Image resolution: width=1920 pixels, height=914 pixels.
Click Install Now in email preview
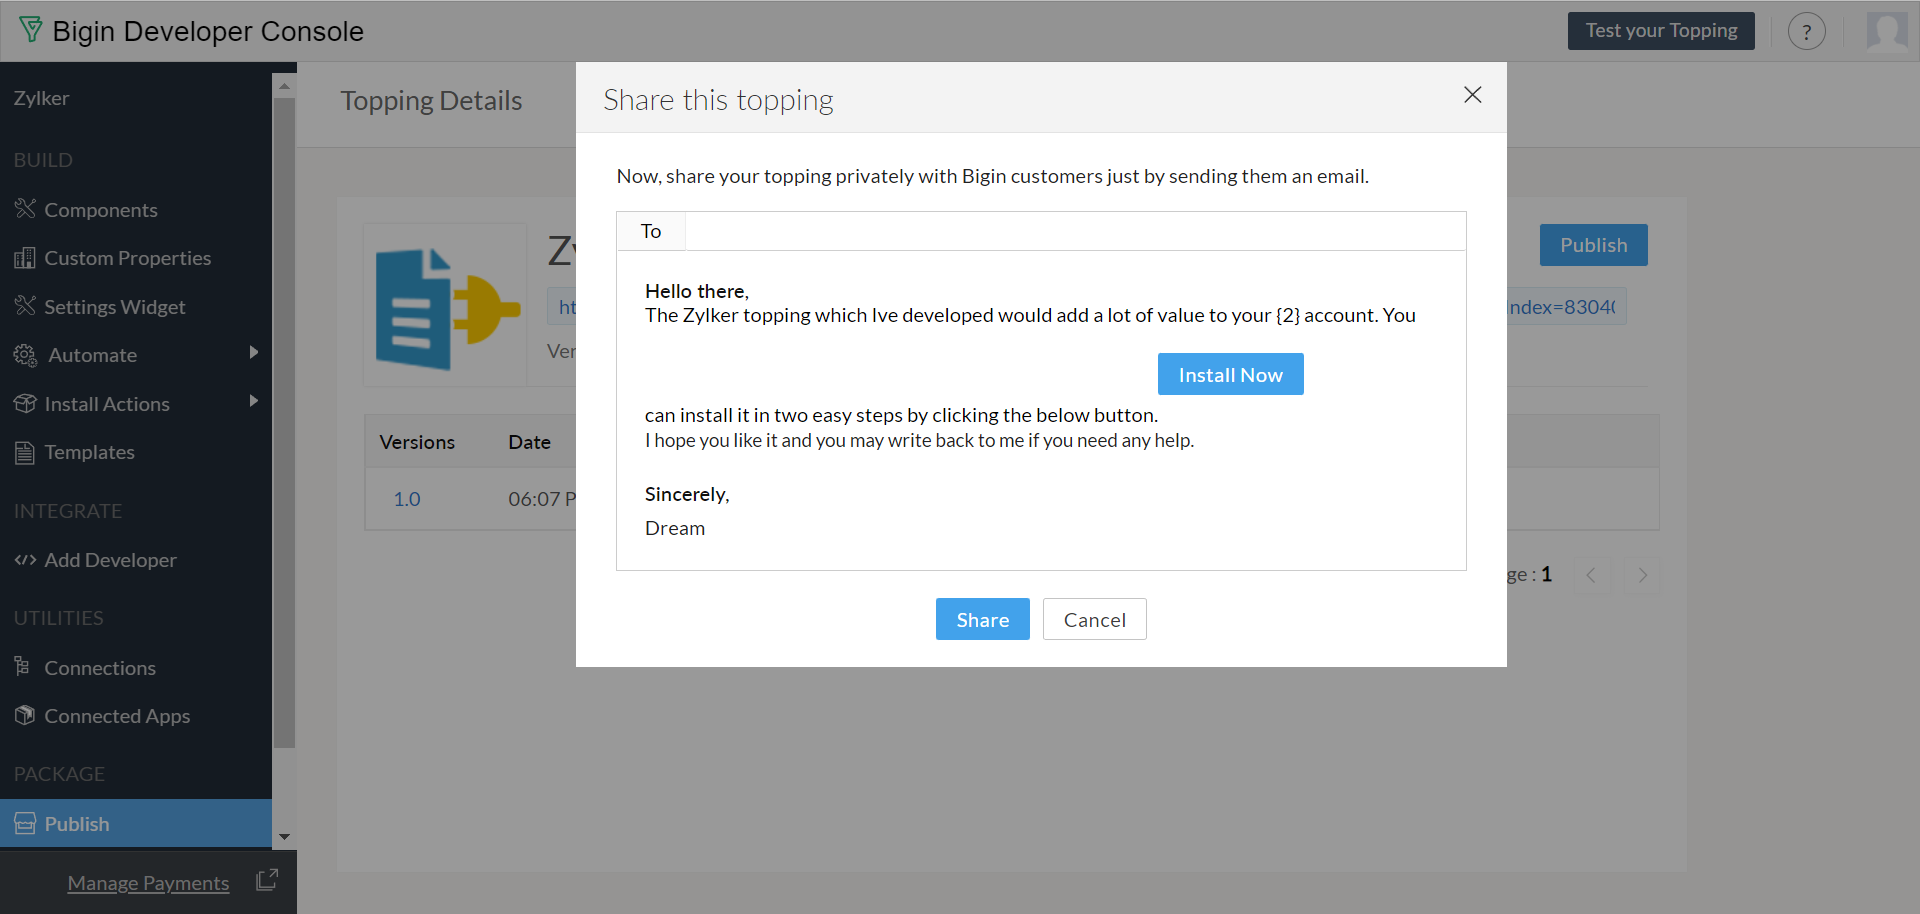1230,374
